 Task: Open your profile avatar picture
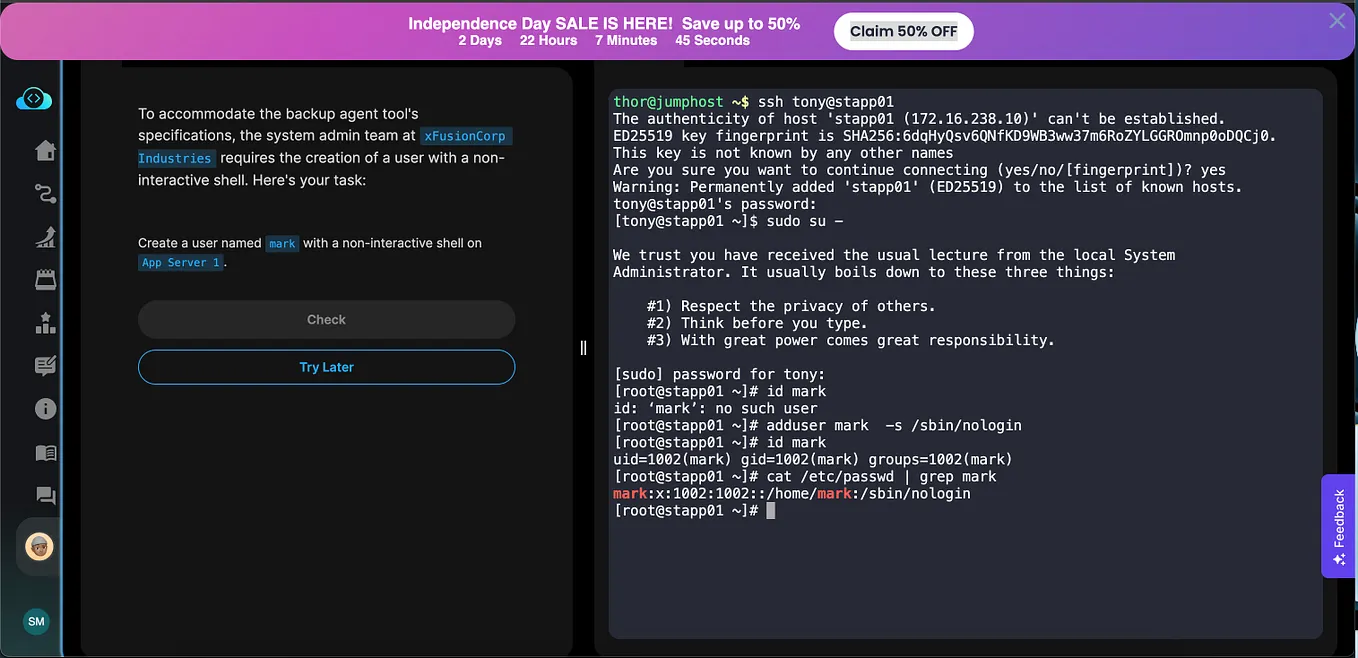38,546
